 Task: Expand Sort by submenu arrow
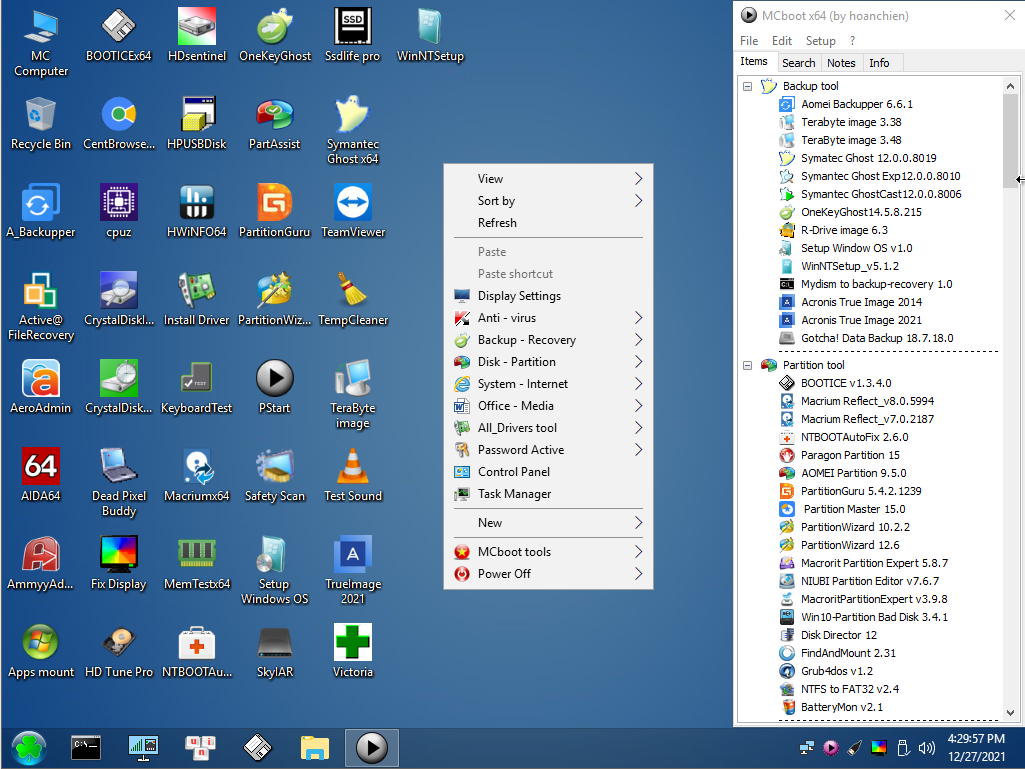(x=638, y=201)
